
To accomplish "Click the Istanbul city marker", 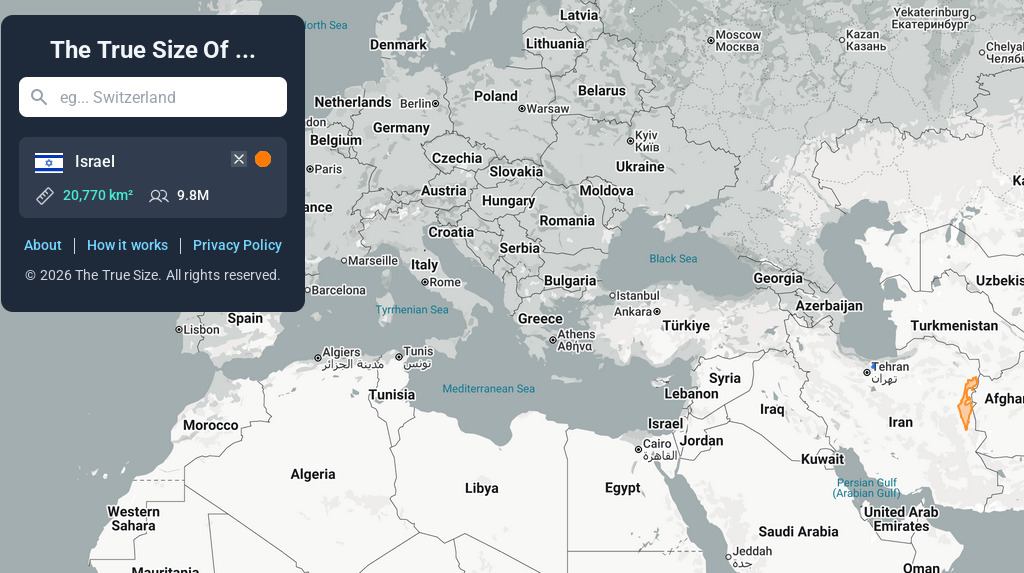I will click(613, 295).
